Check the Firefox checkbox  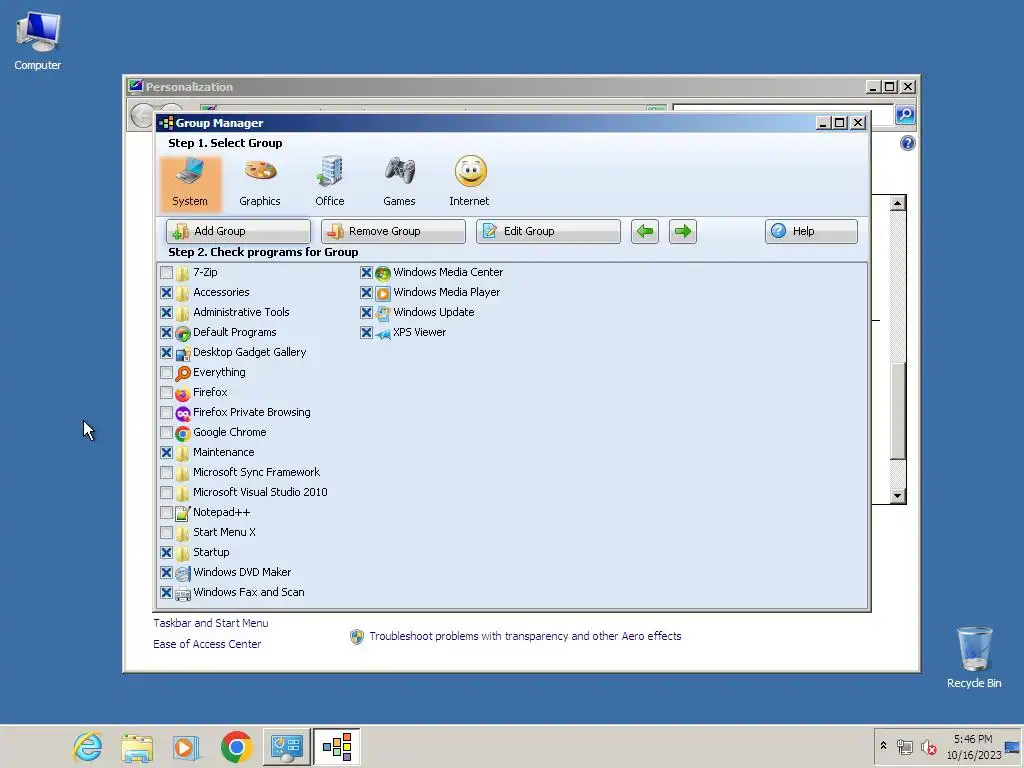(167, 392)
